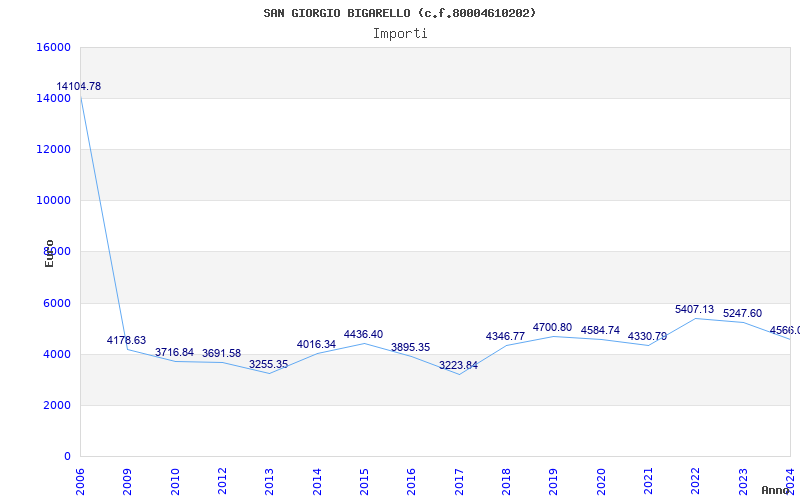Select the data label 3223.84

tap(458, 365)
